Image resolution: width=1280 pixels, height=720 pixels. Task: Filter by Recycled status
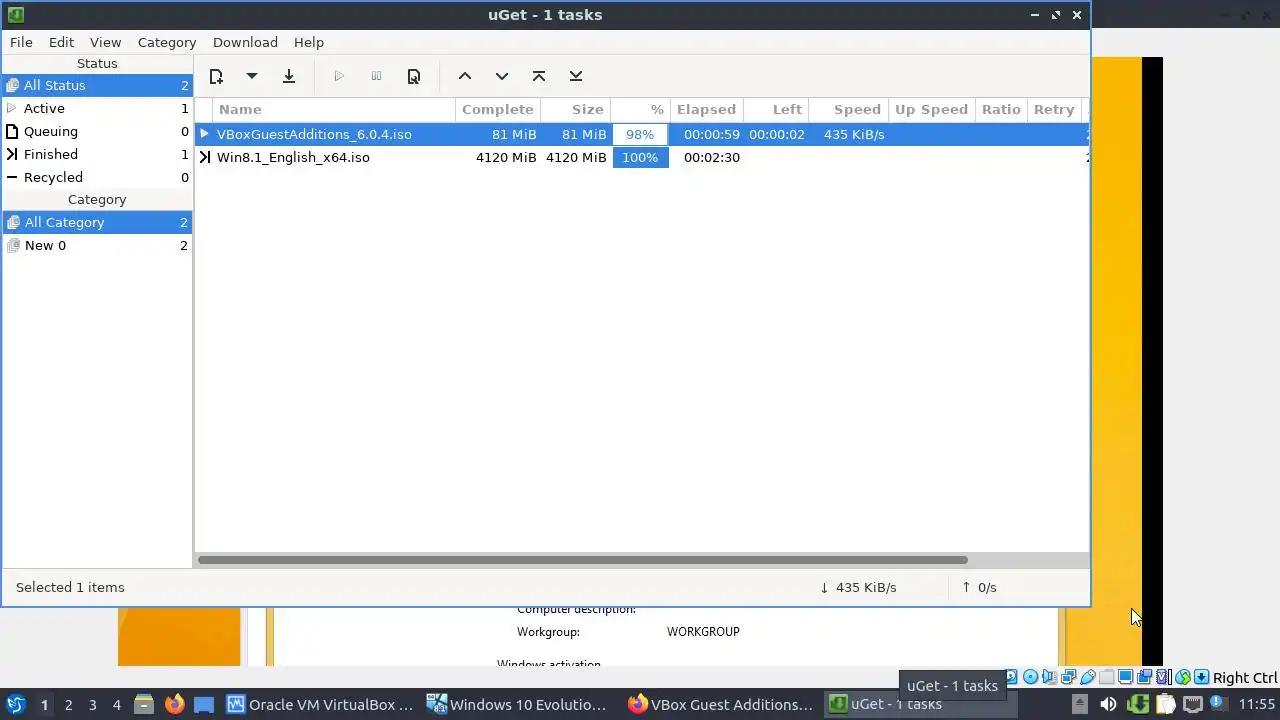pos(97,177)
